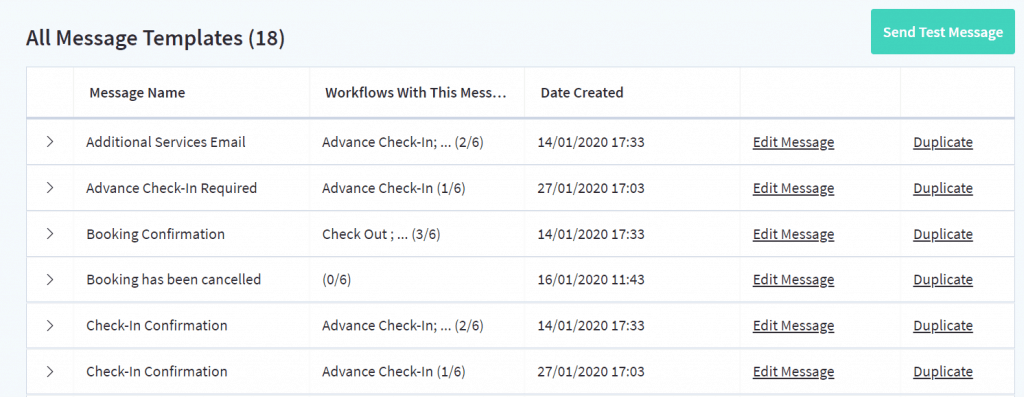Click Advance Check-In Required's '27/01/2020 17:03' date
1024x397 pixels.
click(591, 188)
